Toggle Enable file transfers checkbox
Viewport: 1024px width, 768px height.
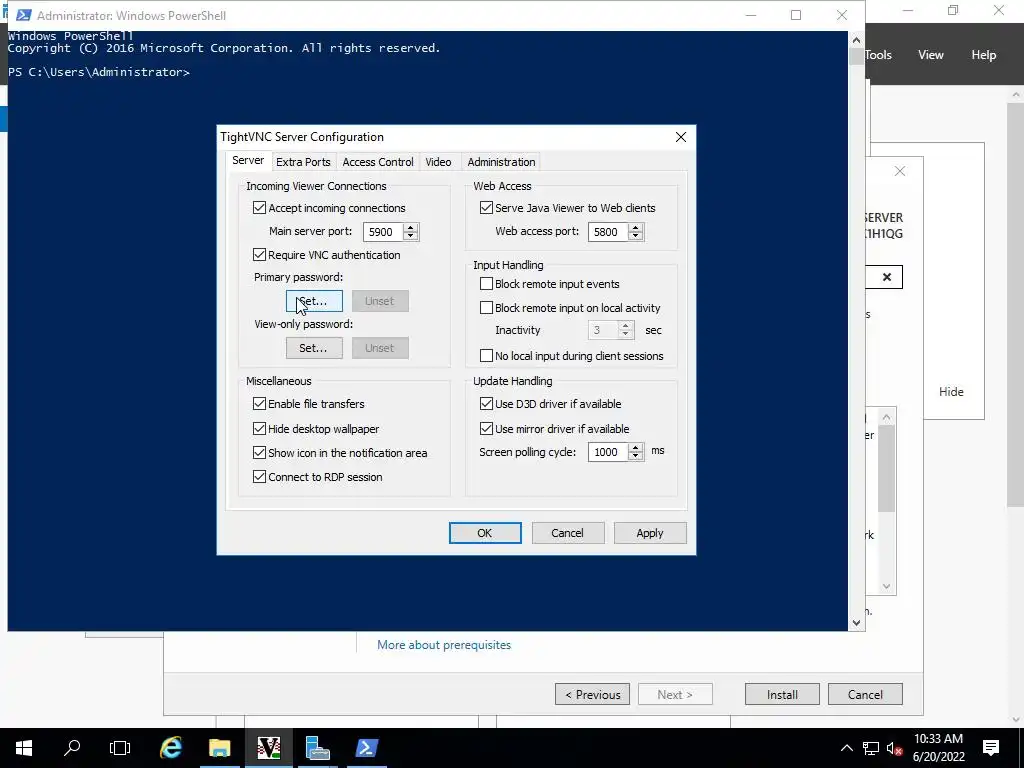point(259,404)
